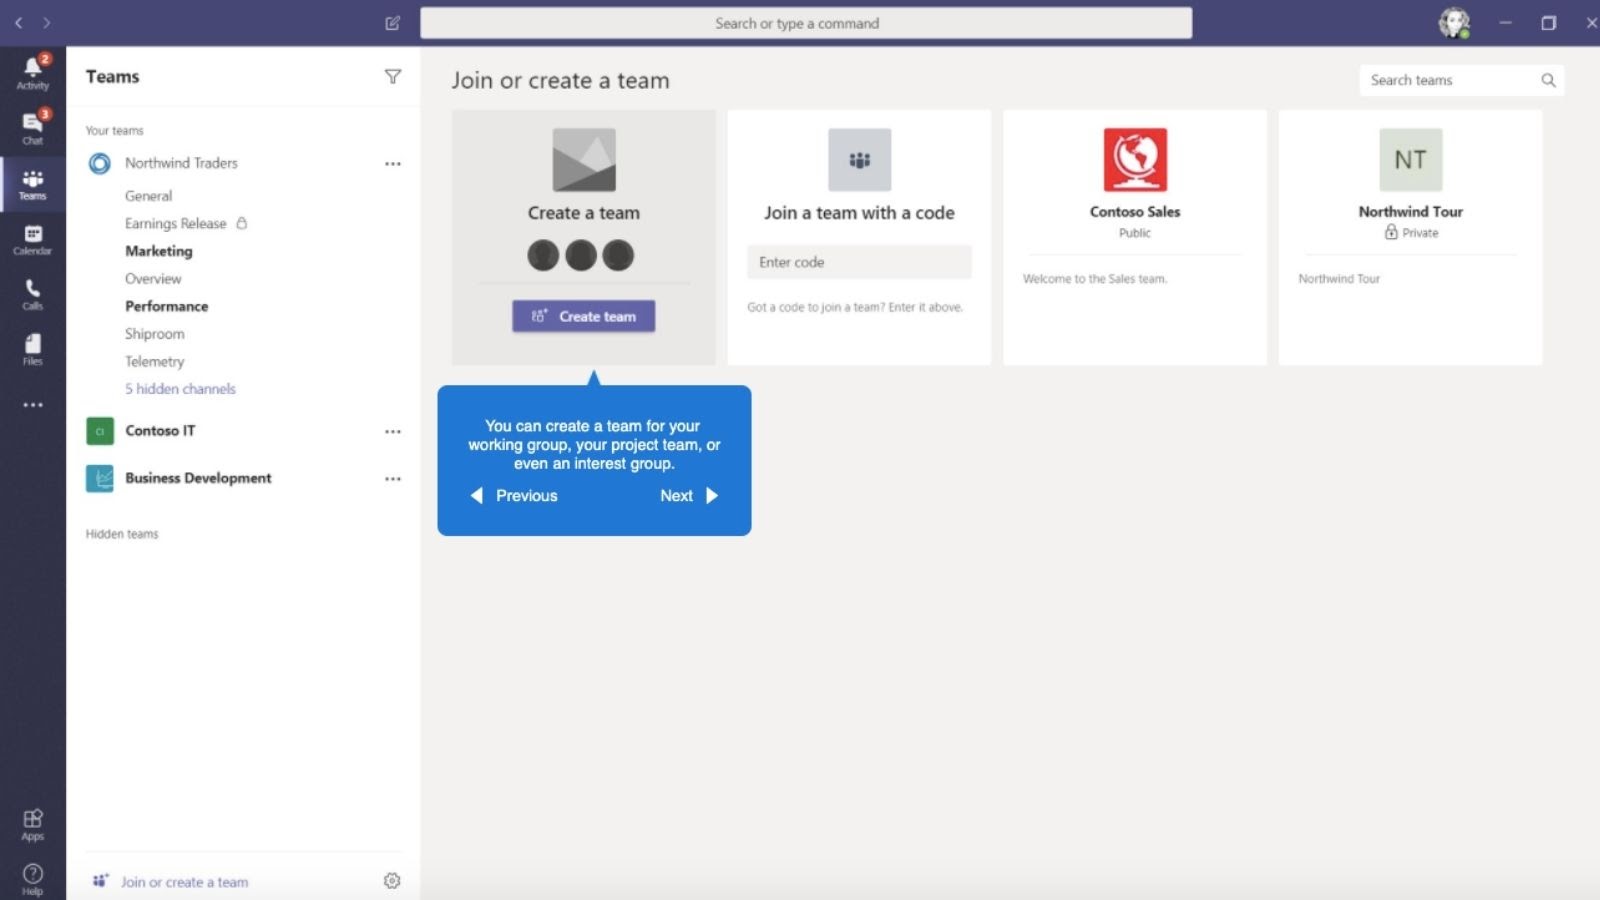
Task: Click the Contoso Sales globe logo
Action: click(1135, 159)
